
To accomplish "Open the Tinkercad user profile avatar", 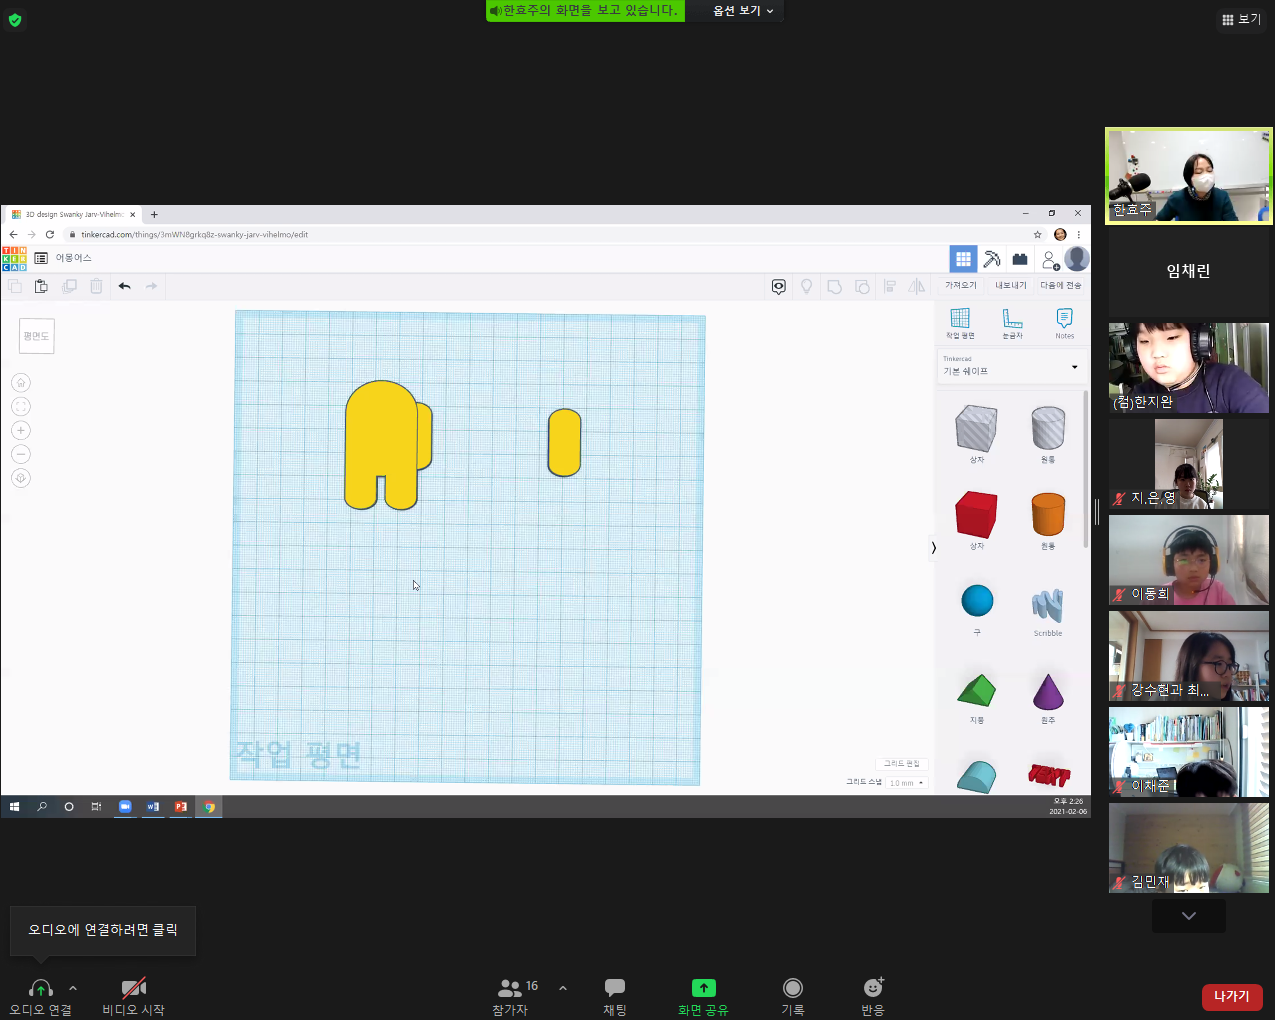I will click(1077, 259).
